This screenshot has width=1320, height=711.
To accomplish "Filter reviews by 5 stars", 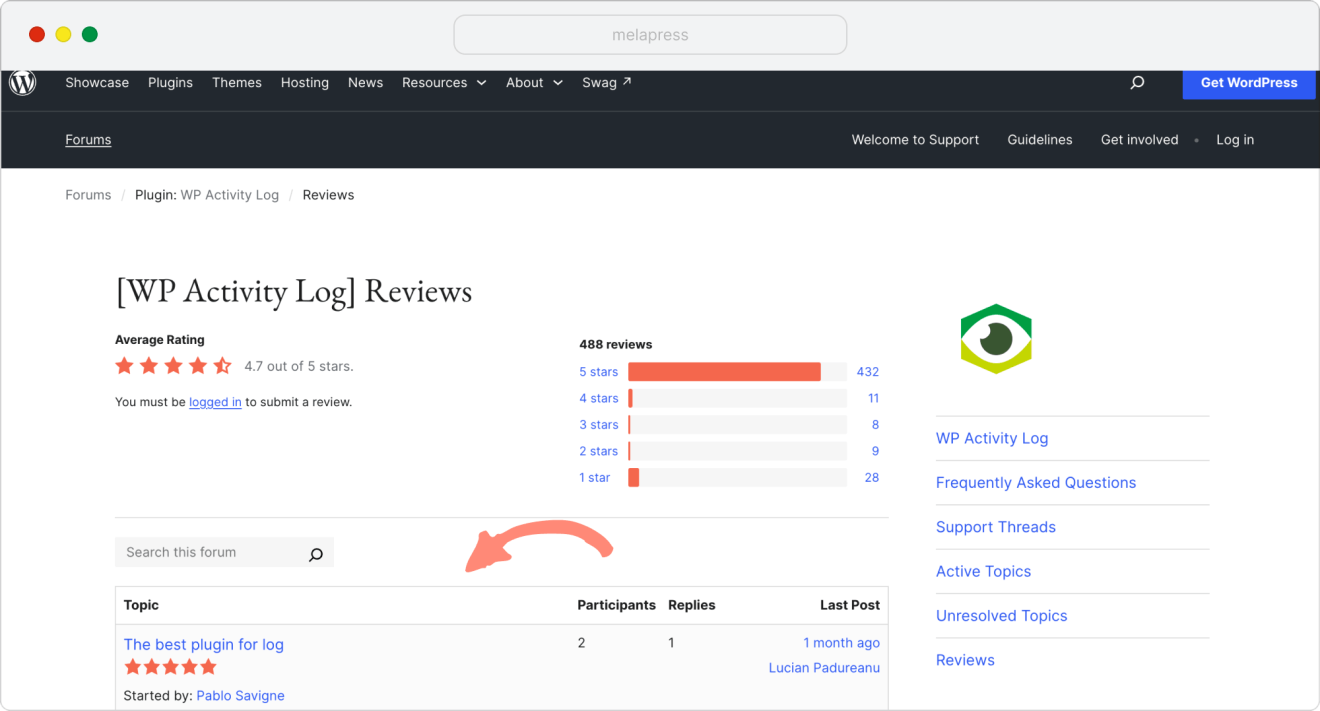I will tap(598, 372).
